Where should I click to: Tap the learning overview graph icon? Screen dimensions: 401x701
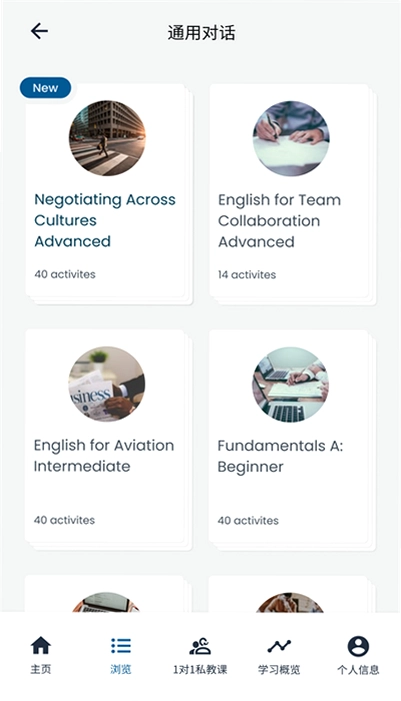[279, 646]
